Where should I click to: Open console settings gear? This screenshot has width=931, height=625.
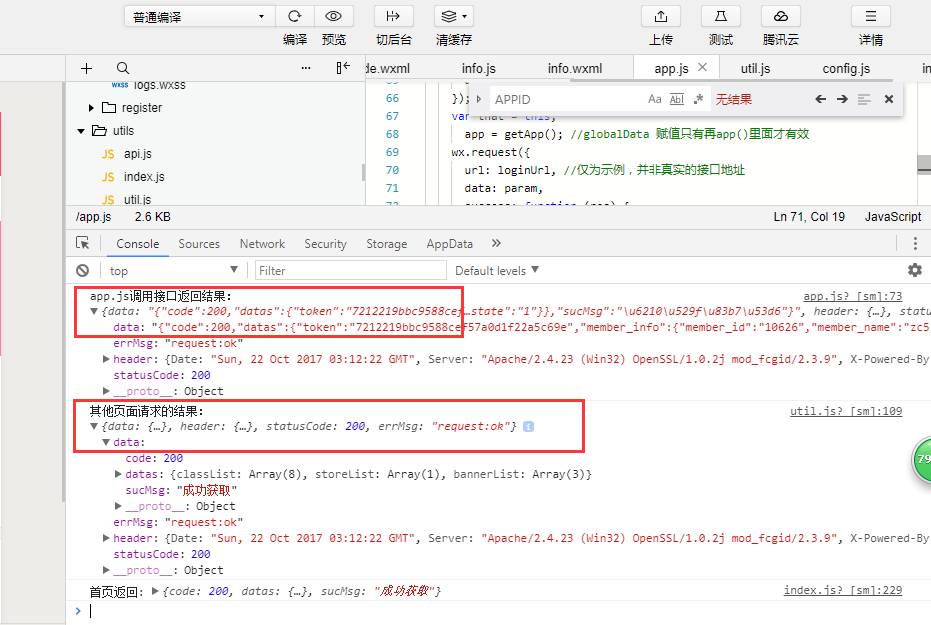914,270
